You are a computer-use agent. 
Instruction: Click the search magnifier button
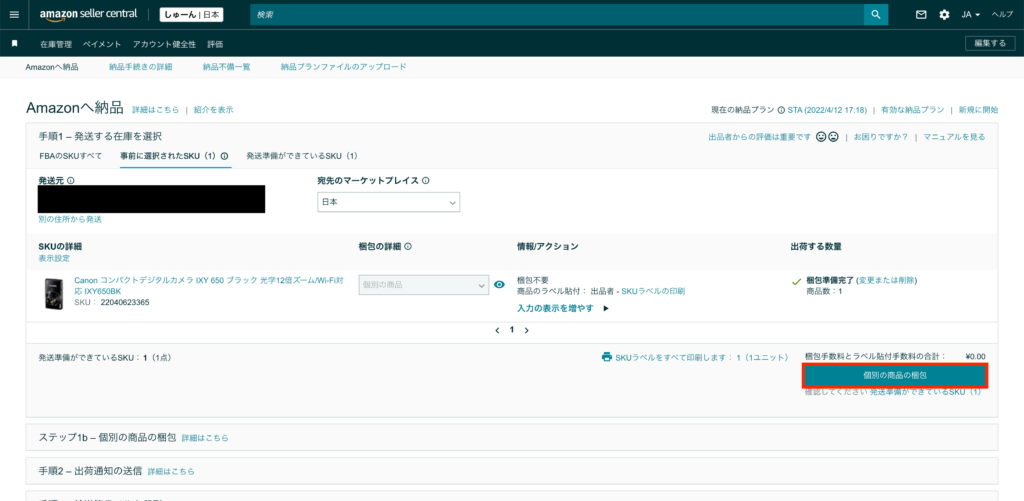876,14
